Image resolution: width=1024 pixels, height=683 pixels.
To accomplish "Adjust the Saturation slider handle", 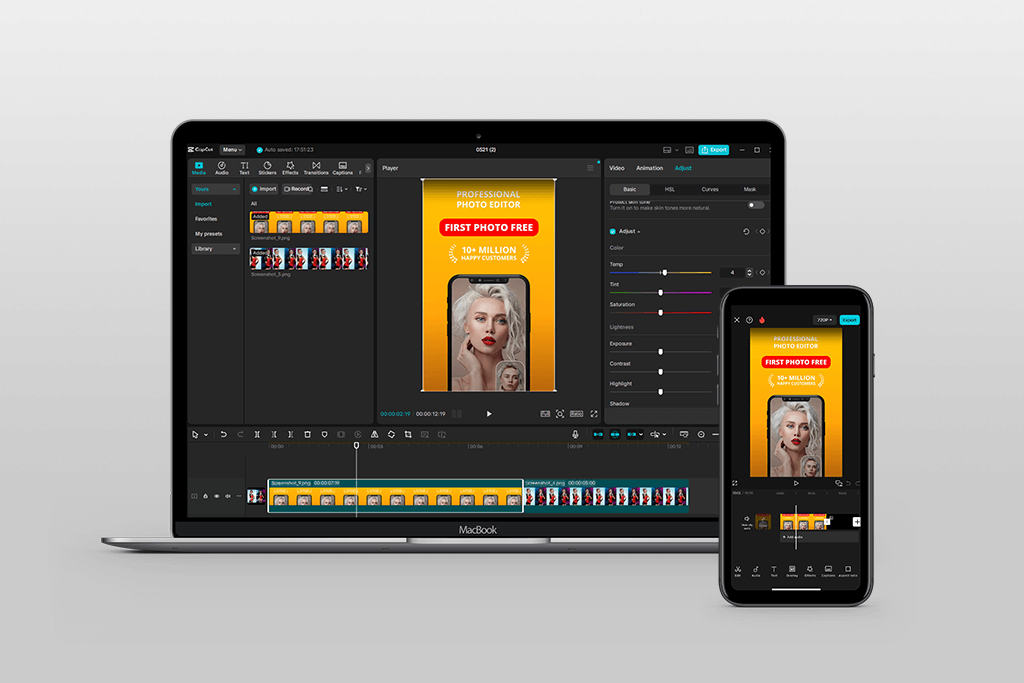I will tap(660, 313).
